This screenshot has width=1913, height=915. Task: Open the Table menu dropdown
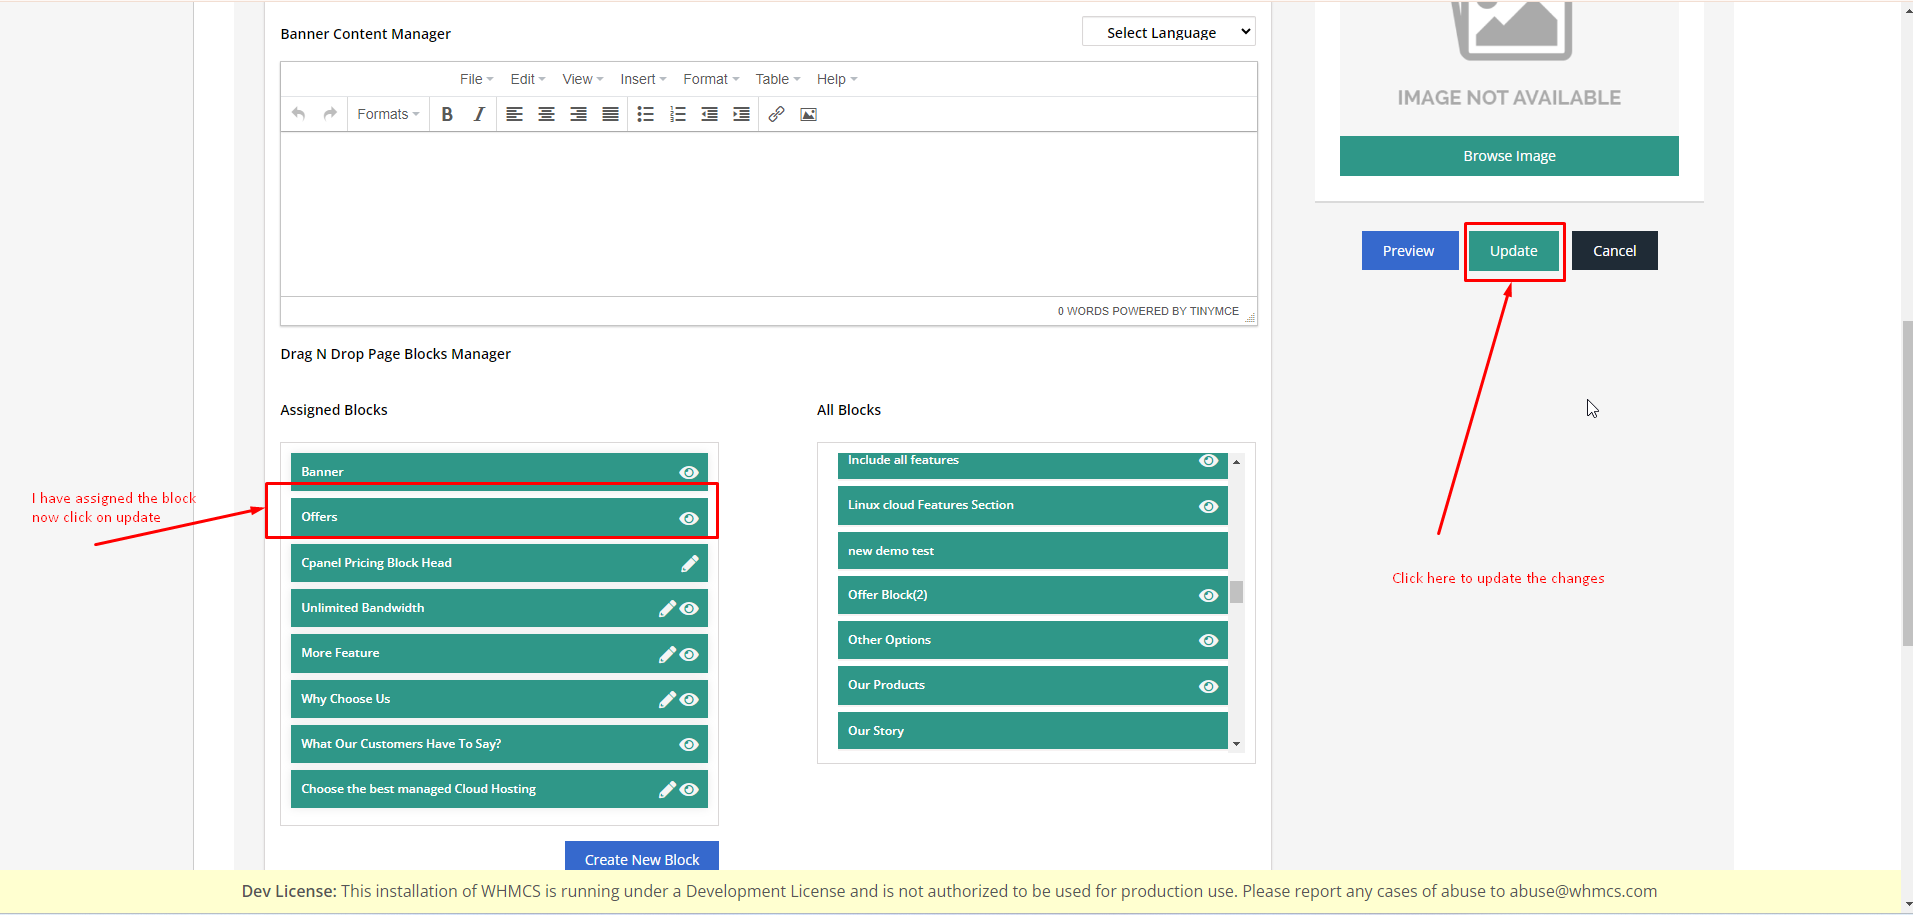(x=777, y=79)
